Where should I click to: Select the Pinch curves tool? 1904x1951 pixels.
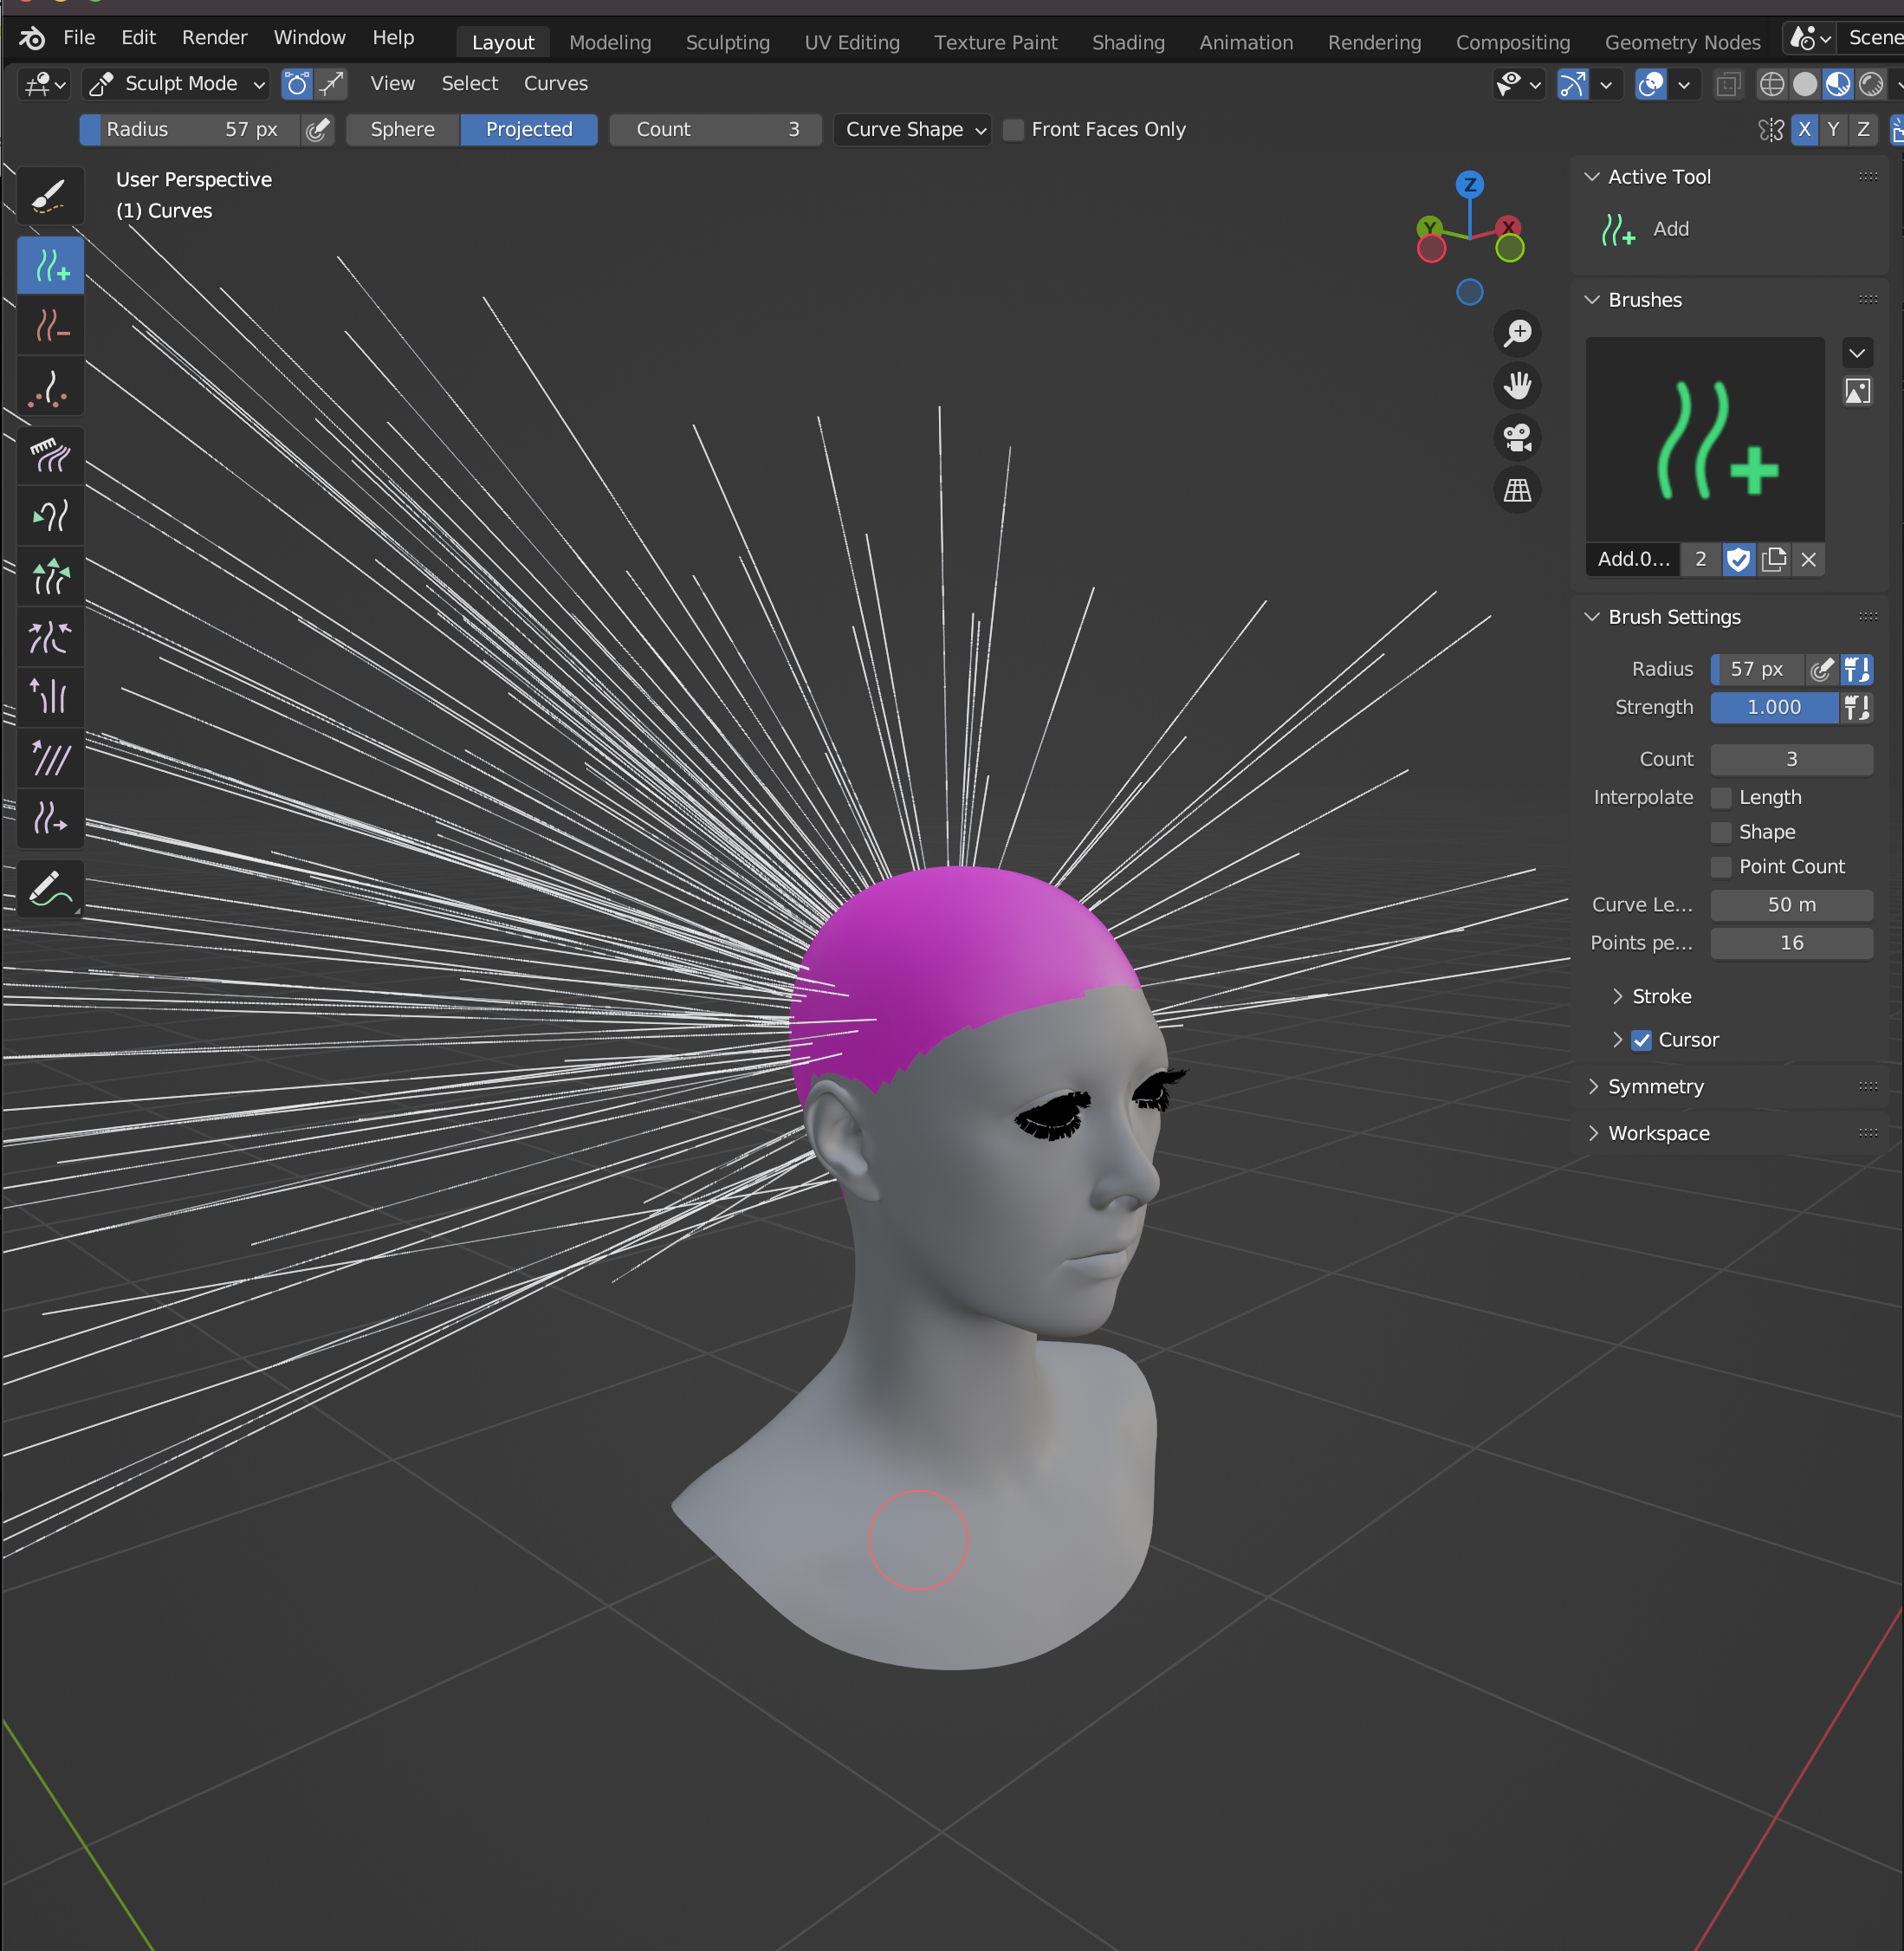[50, 637]
